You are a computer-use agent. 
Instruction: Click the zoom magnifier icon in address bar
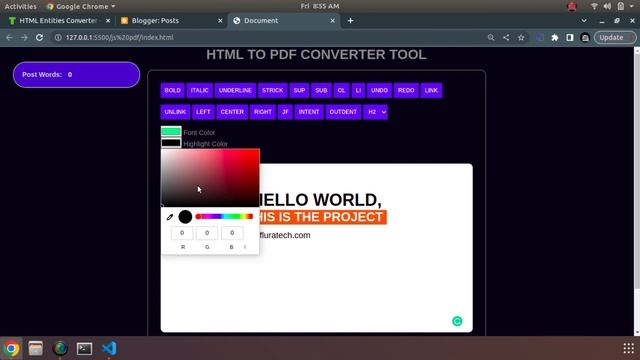491,37
